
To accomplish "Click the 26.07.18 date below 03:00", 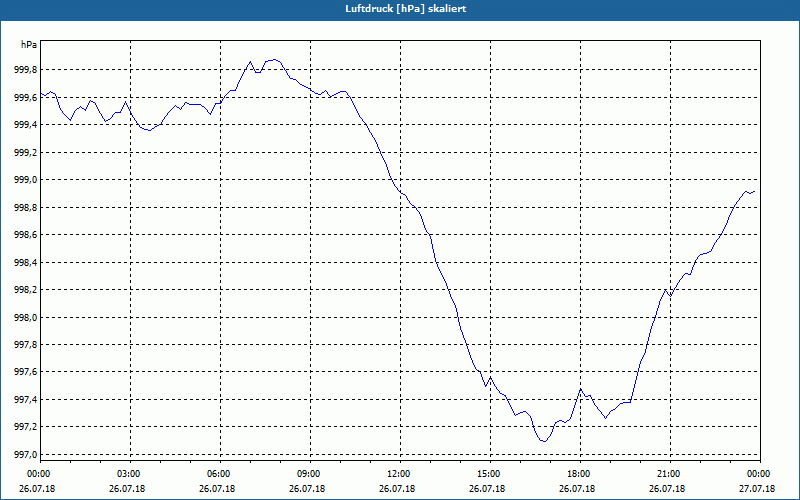I will coord(127,489).
